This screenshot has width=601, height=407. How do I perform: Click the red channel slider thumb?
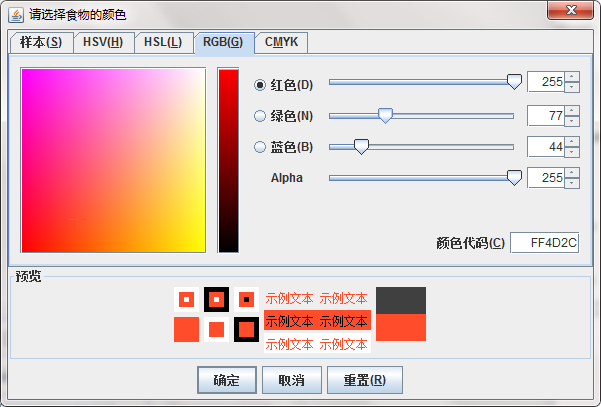pyautogui.click(x=514, y=82)
